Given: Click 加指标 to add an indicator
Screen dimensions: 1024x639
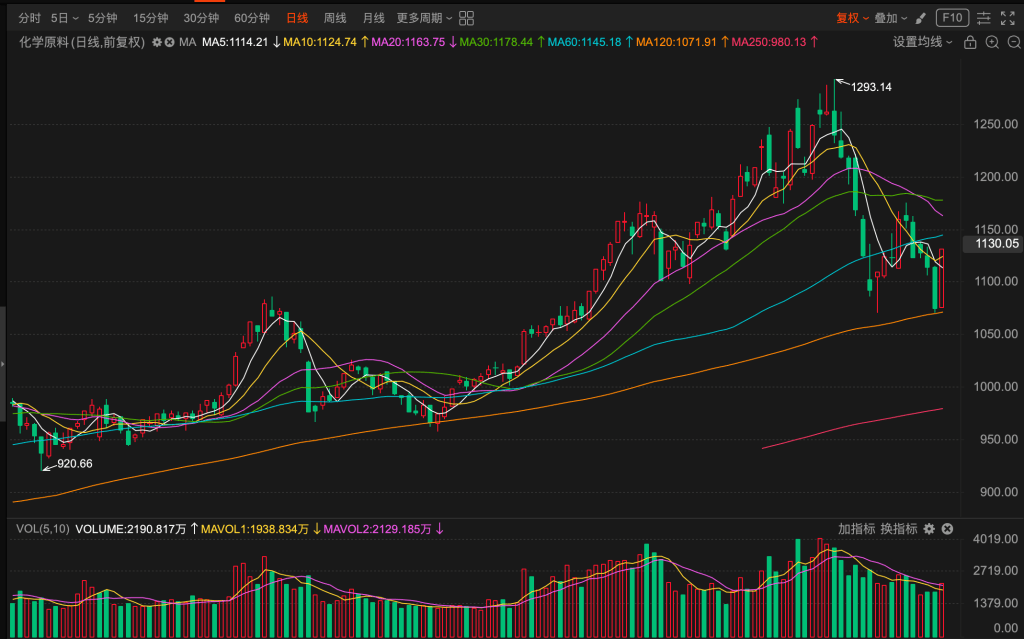Looking at the screenshot, I should pyautogui.click(x=857, y=529).
